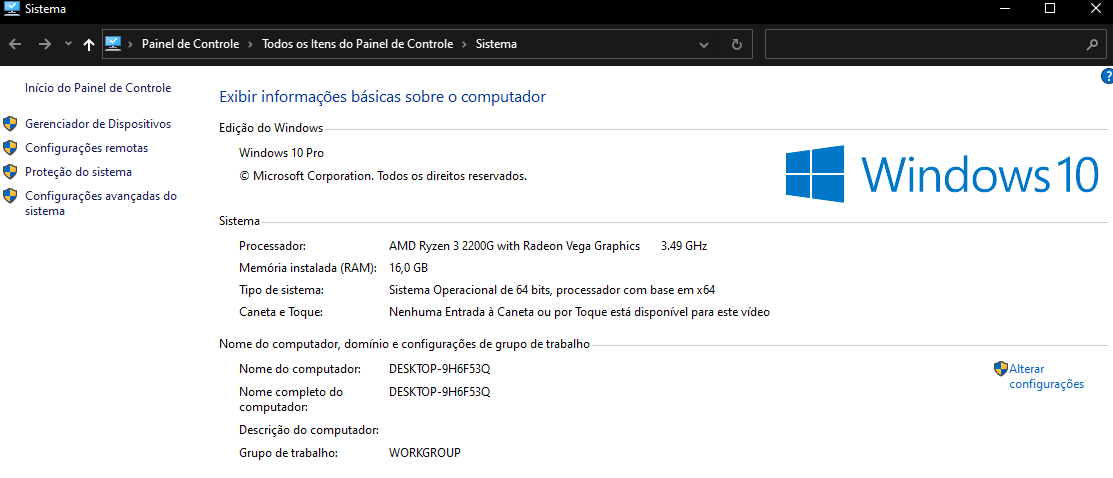Click the forward navigation arrow
Viewport: 1113px width, 478px height.
click(x=45, y=44)
